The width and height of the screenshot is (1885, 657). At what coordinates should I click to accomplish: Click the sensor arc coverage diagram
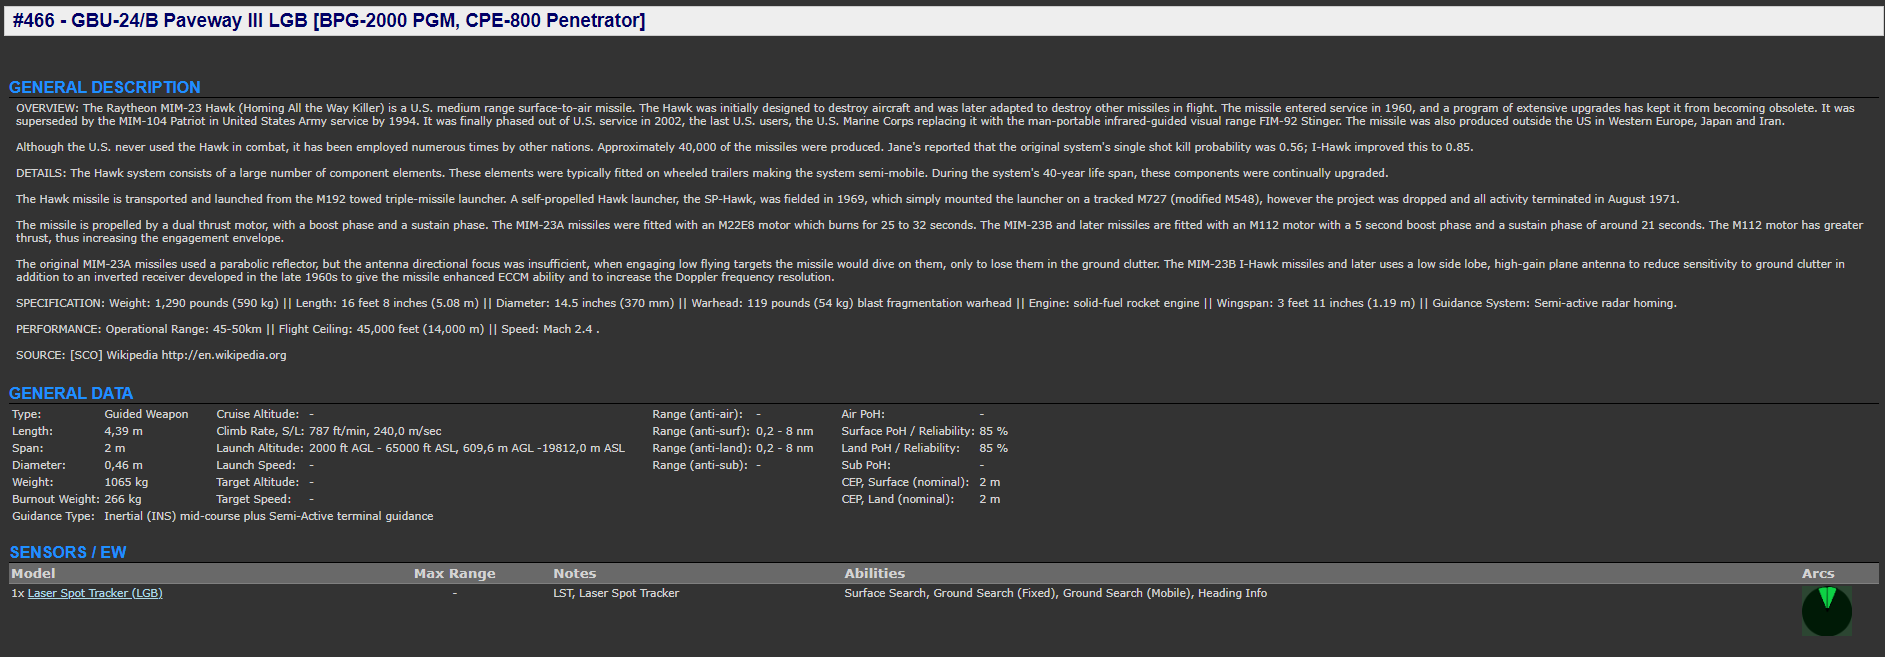(1826, 611)
